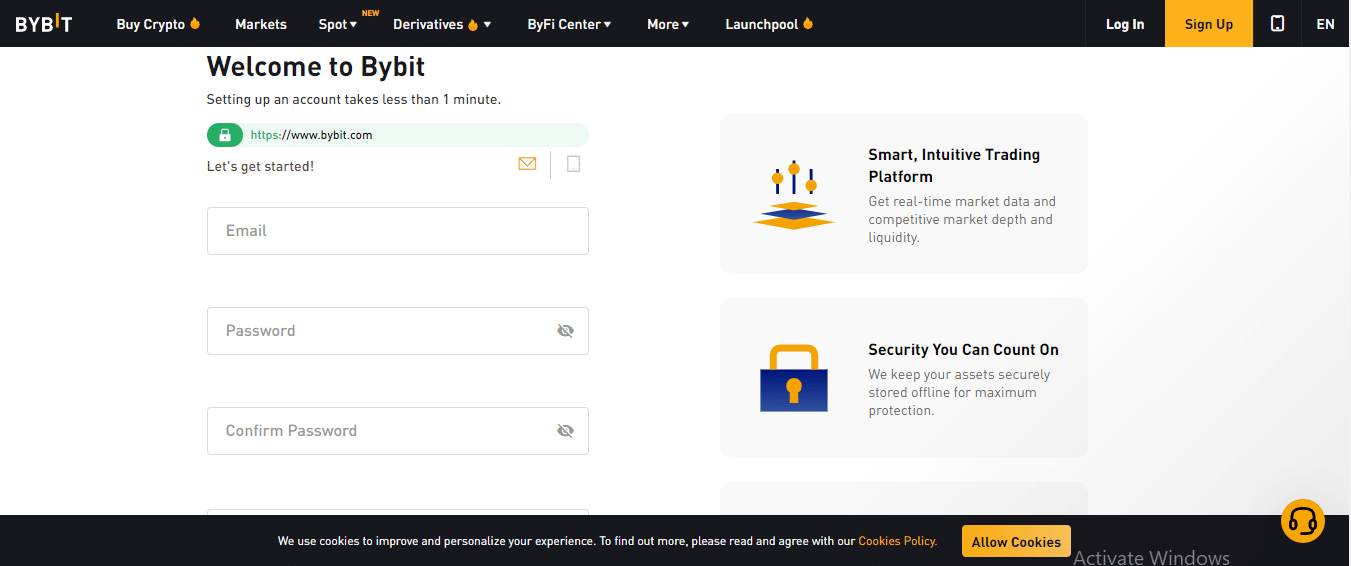Click the yellow Sign Up button

point(1209,24)
